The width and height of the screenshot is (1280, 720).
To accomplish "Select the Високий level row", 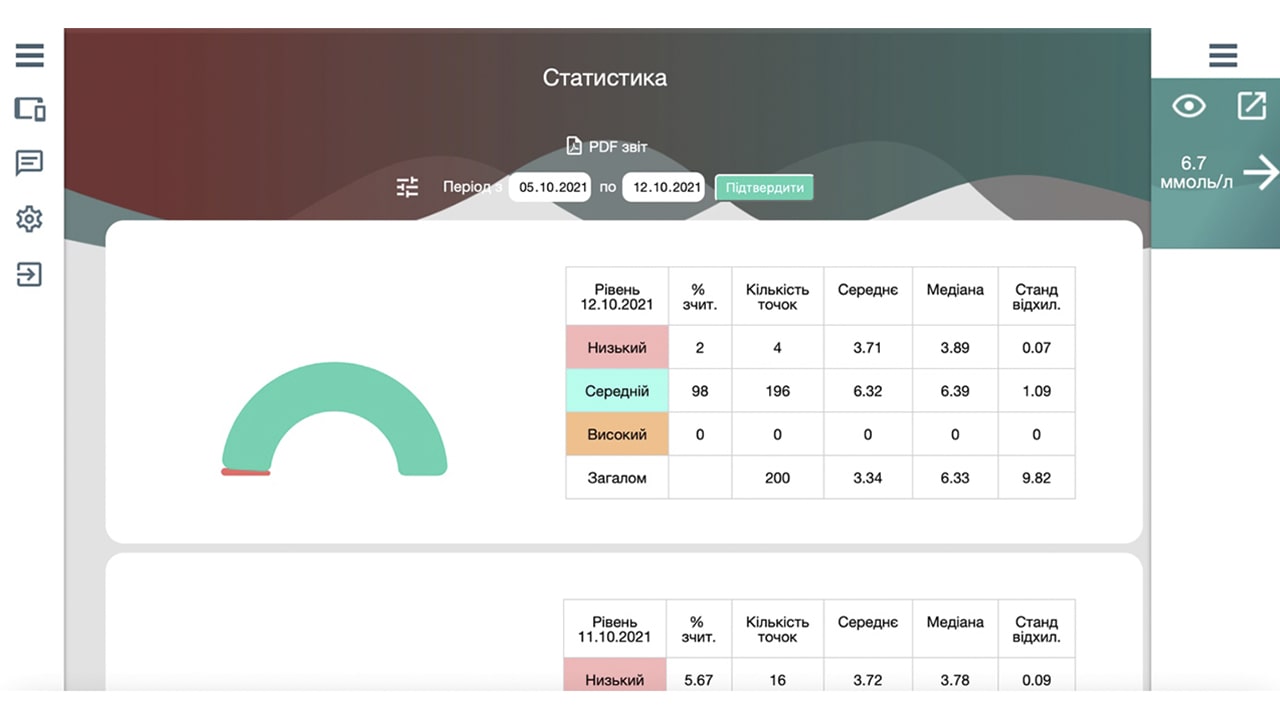I will tap(616, 434).
